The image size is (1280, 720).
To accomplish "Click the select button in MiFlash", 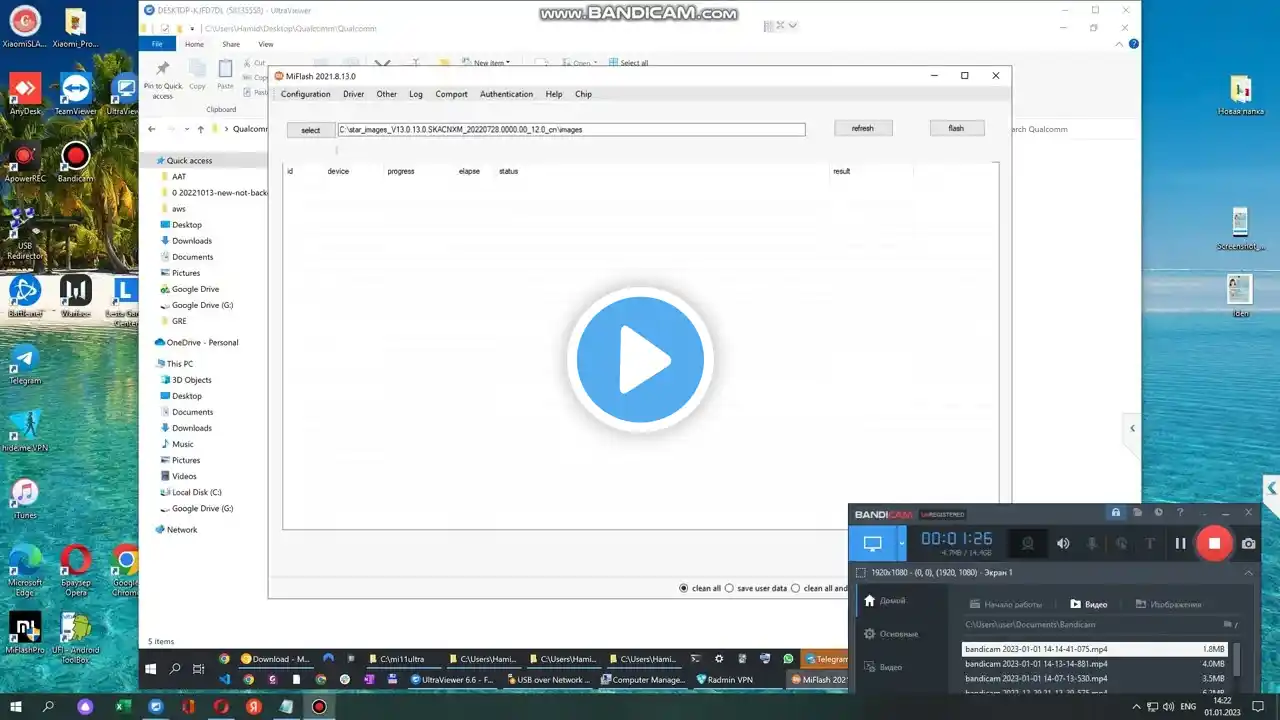I will [x=311, y=130].
